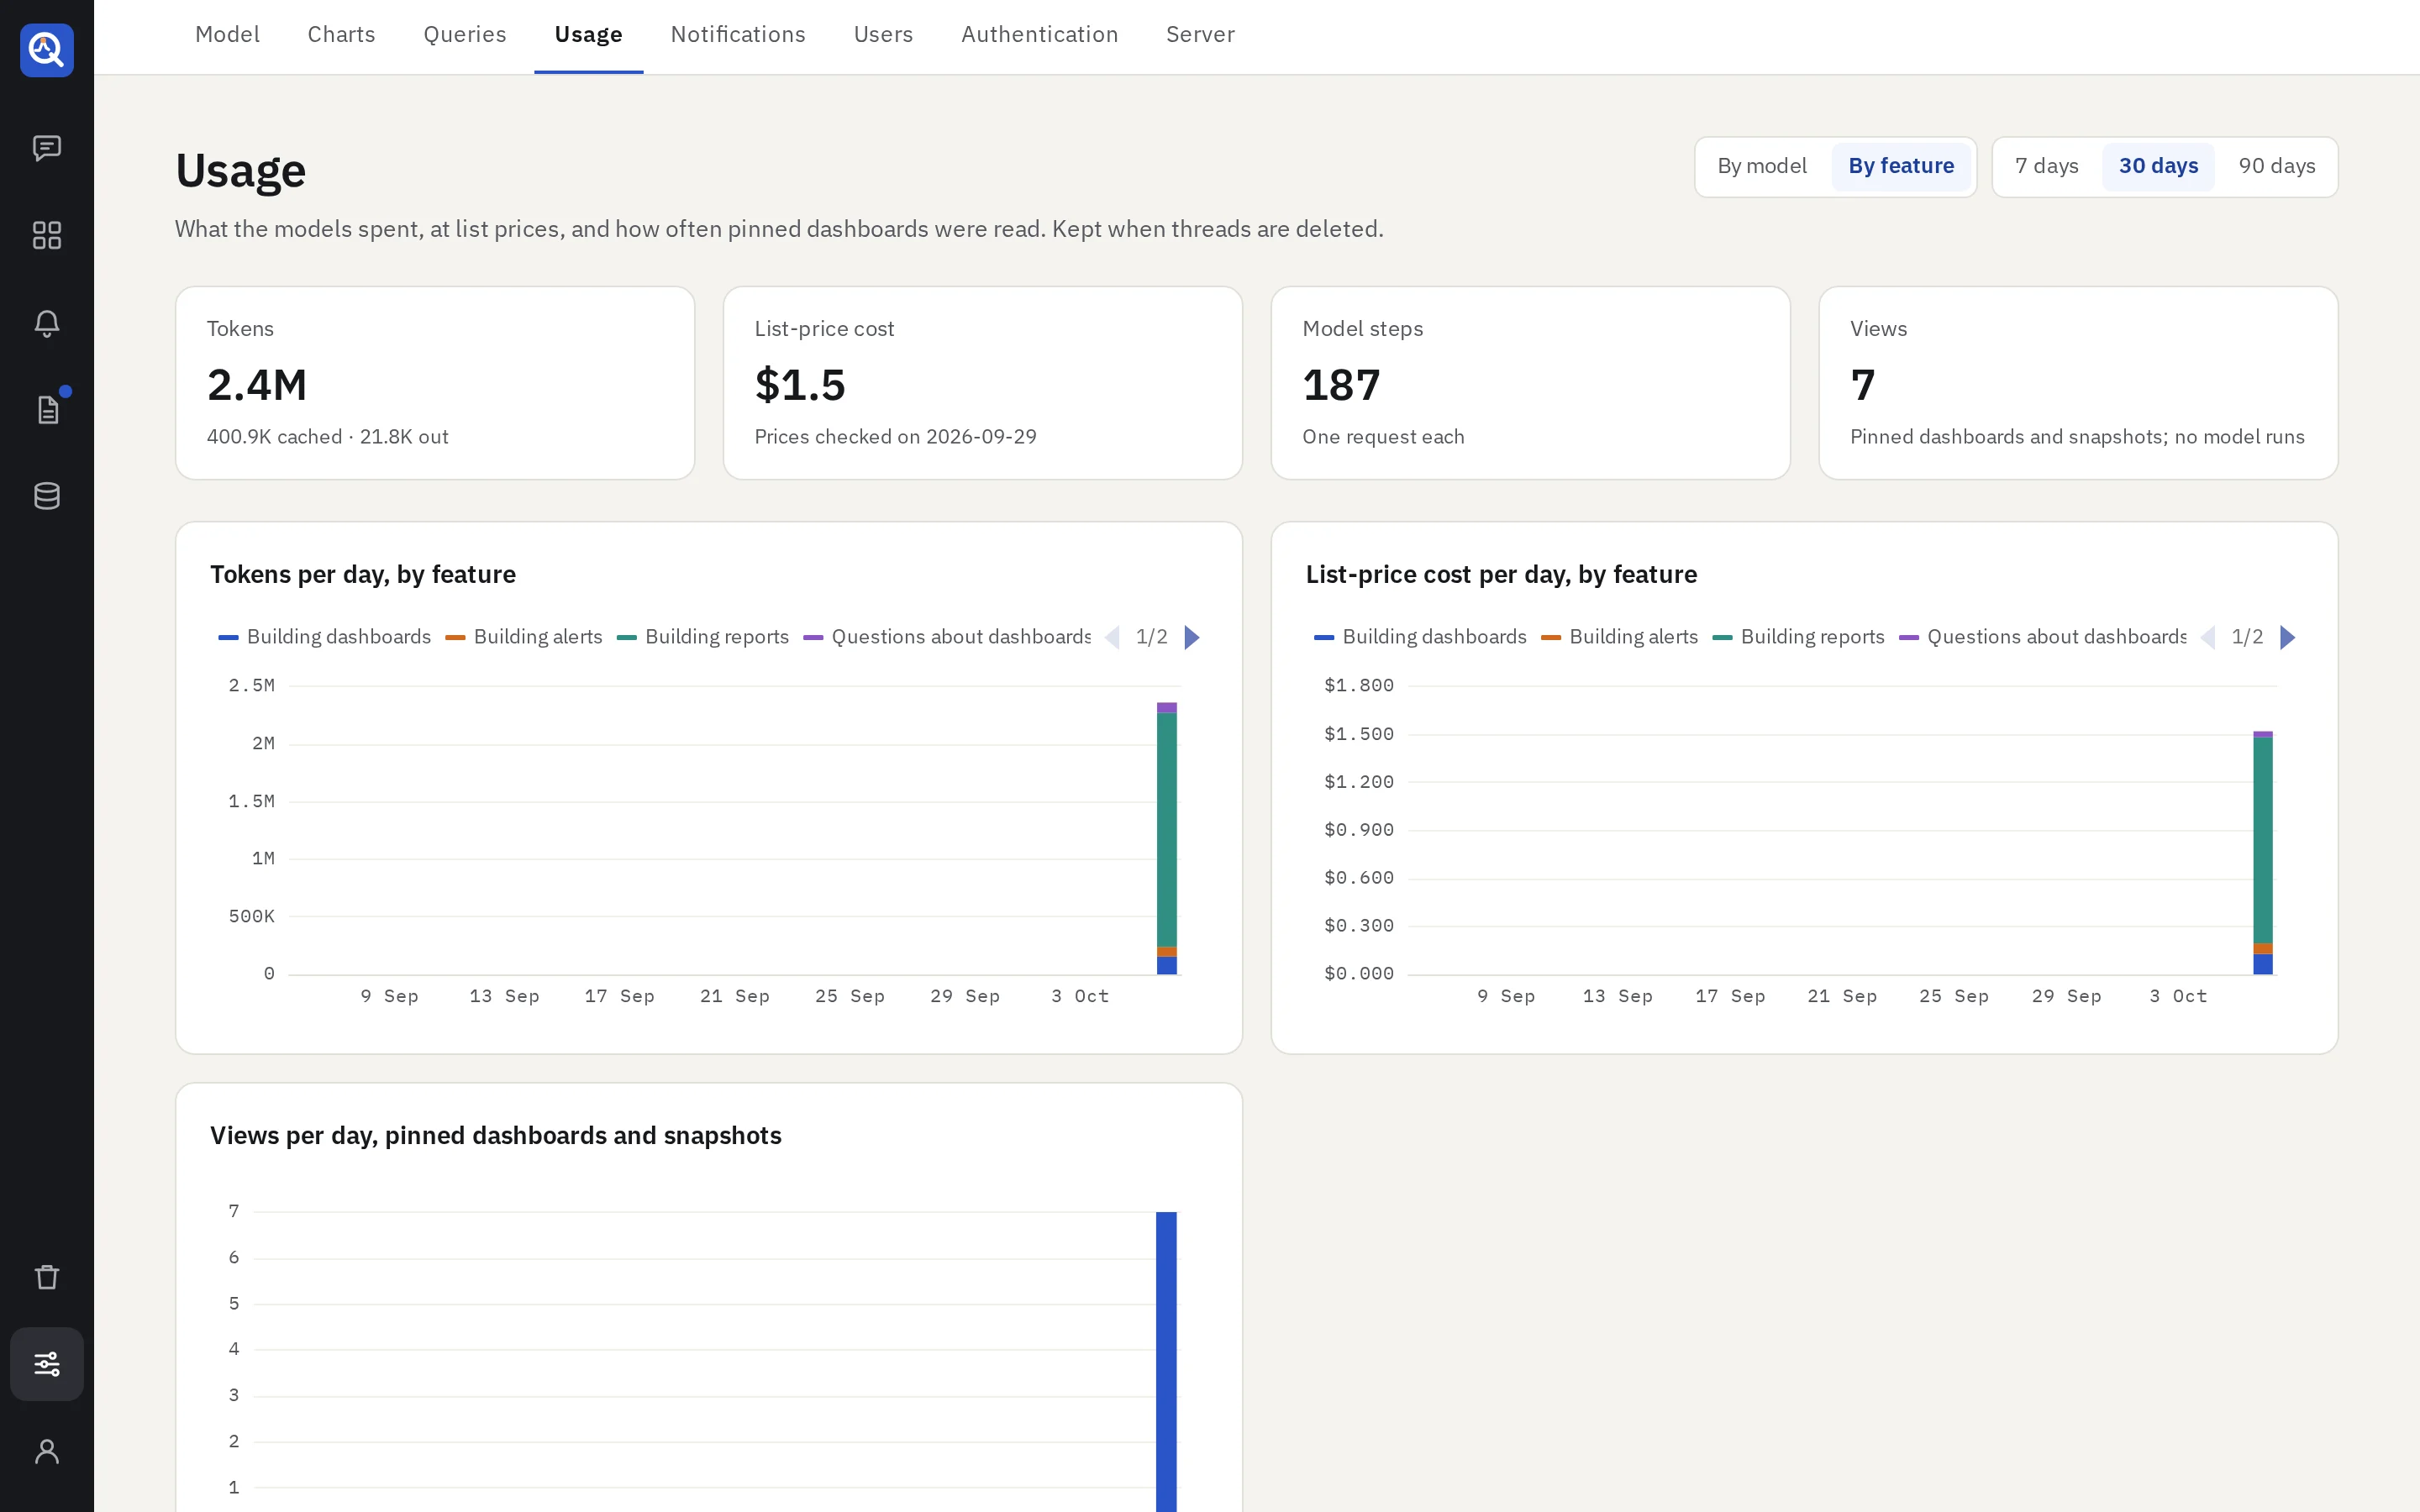Open the reports document sidebar icon
The width and height of the screenshot is (2420, 1512).
[x=47, y=410]
